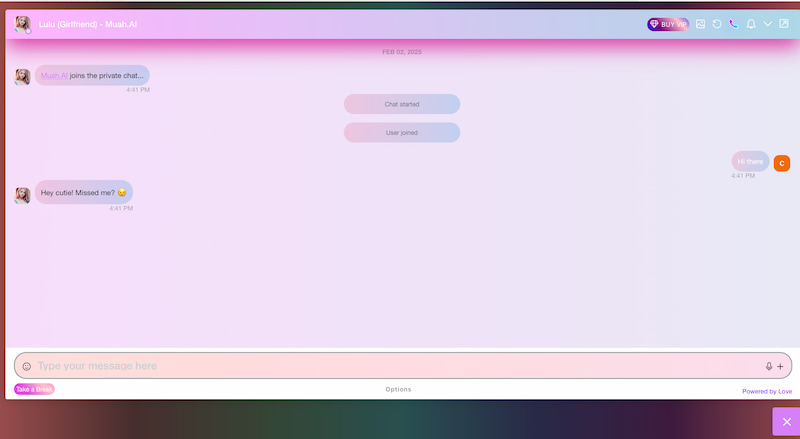Click the BUY VIP button
This screenshot has width=800, height=439.
point(668,24)
